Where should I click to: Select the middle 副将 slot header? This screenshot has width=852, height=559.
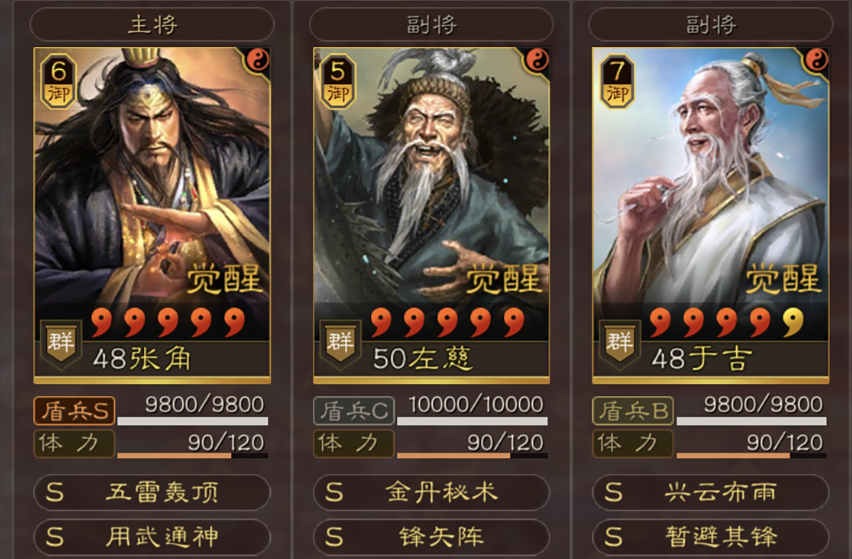click(x=431, y=24)
